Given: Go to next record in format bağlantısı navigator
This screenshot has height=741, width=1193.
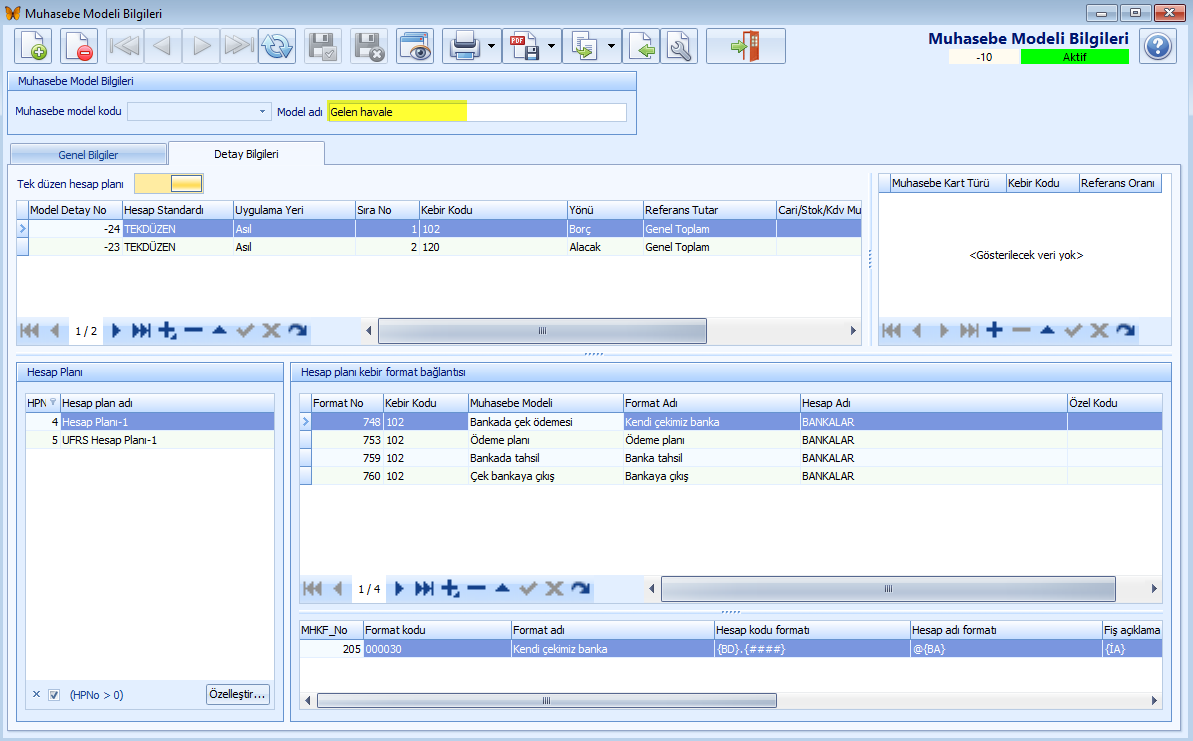Looking at the screenshot, I should point(399,588).
